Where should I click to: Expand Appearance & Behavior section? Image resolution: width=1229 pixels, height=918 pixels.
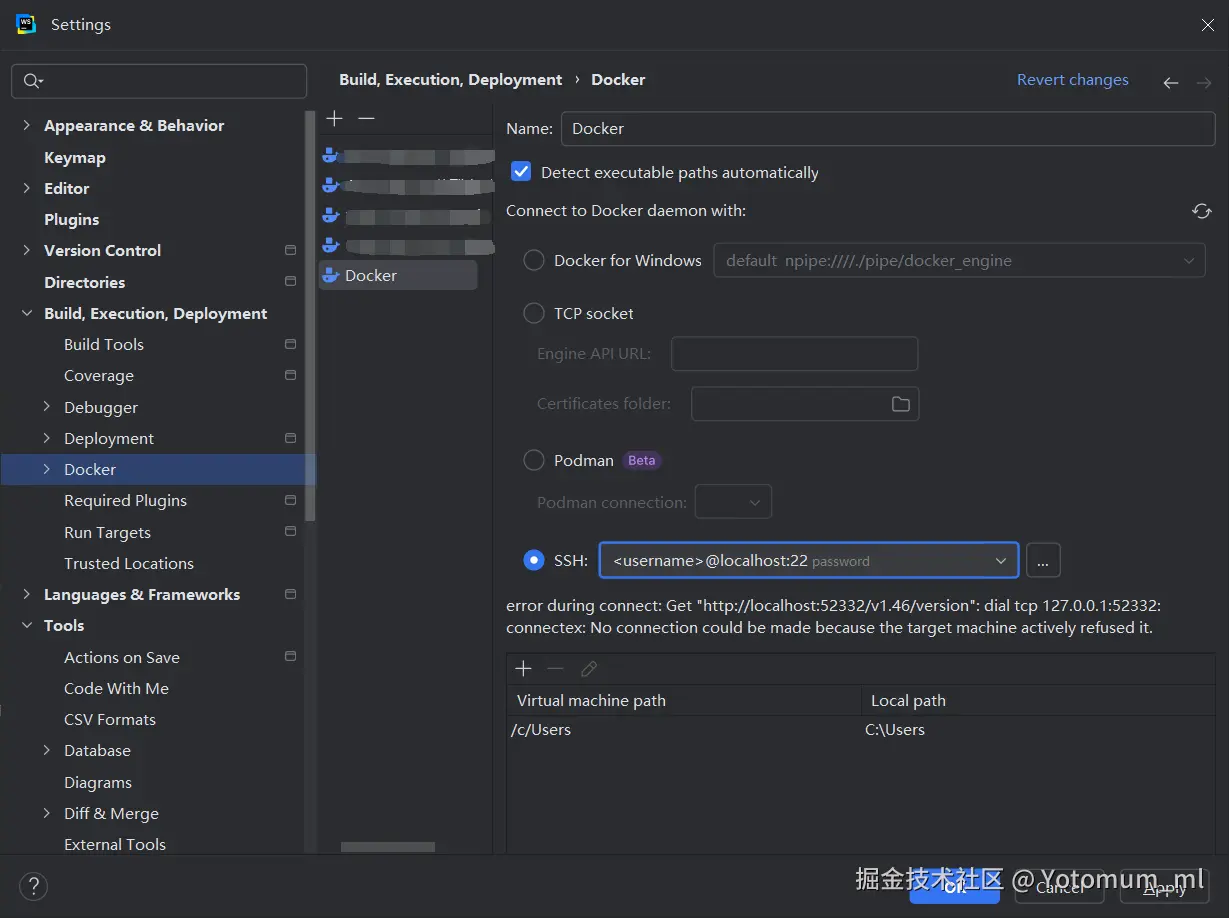[x=27, y=125]
